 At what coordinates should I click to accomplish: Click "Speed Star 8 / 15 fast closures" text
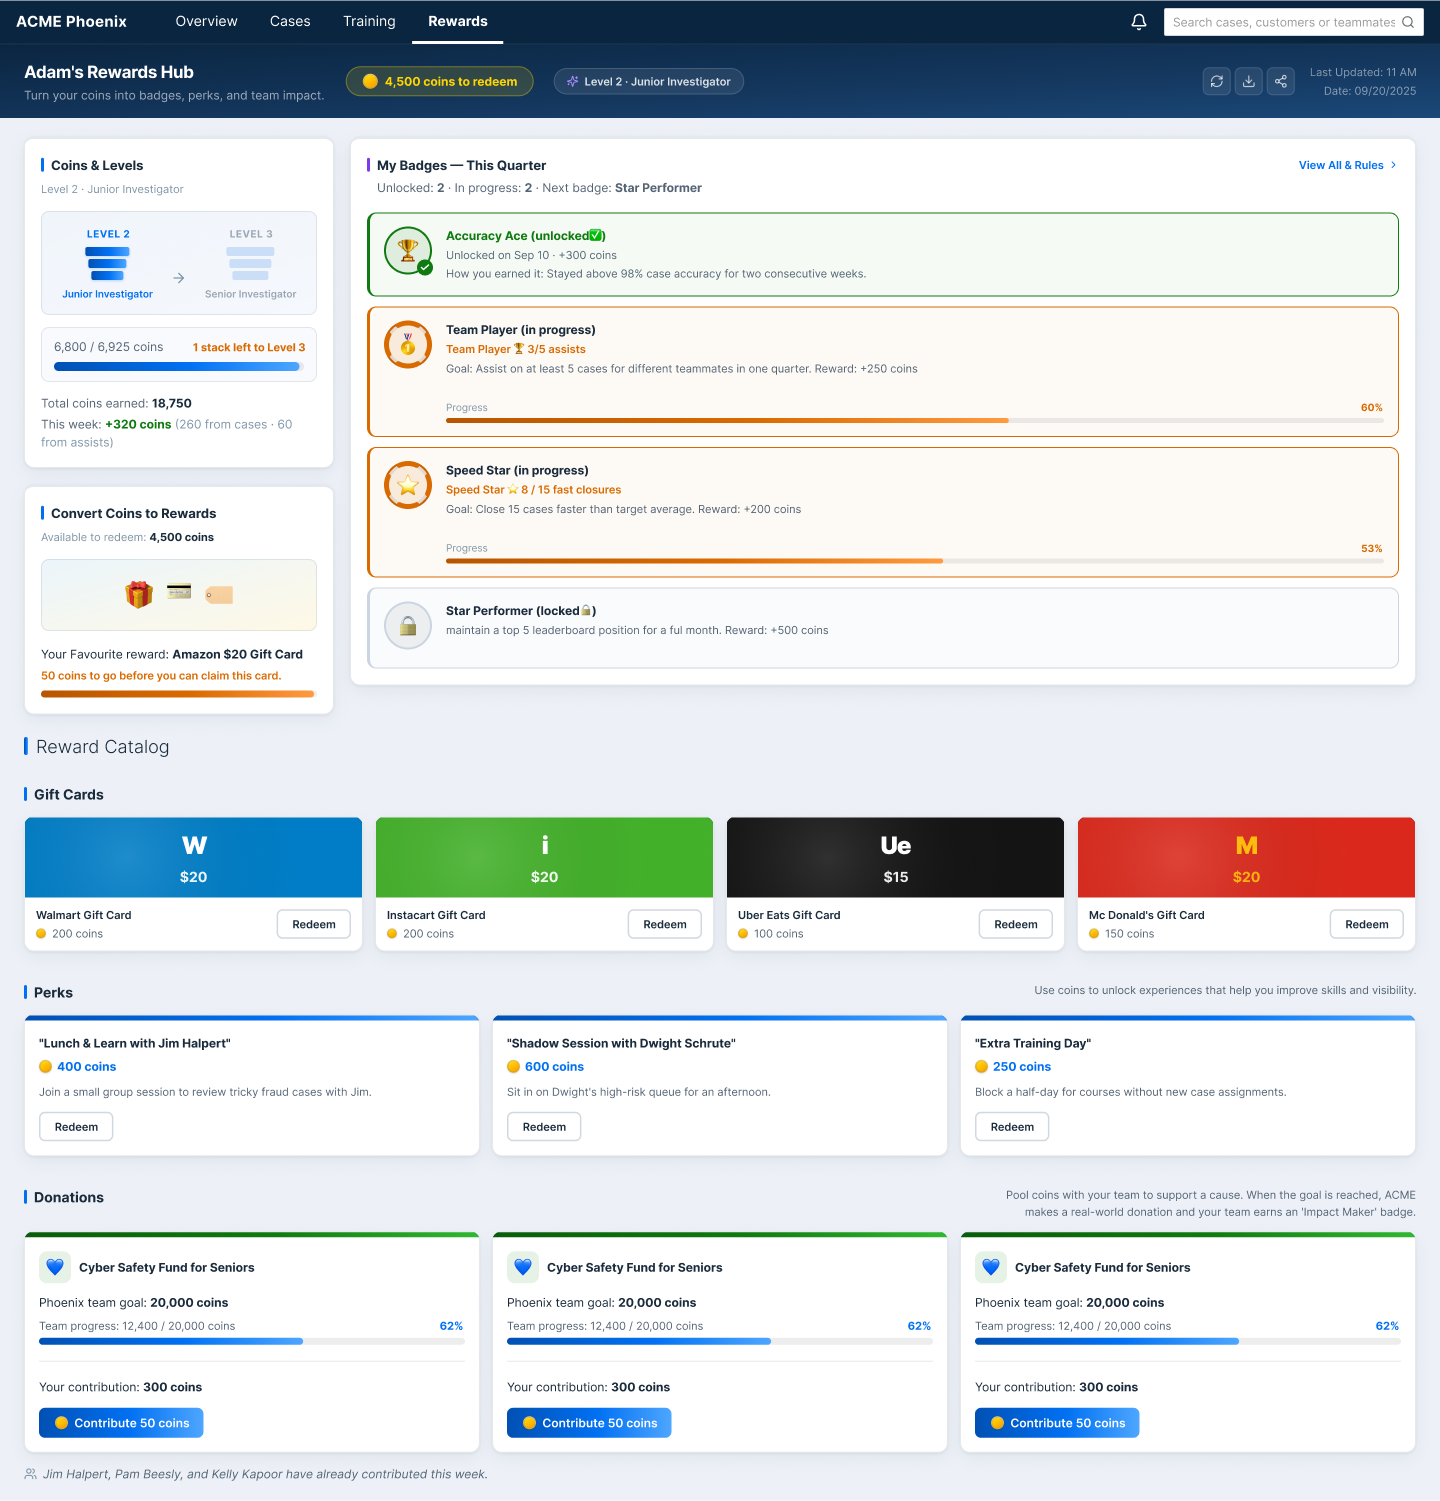tap(533, 490)
